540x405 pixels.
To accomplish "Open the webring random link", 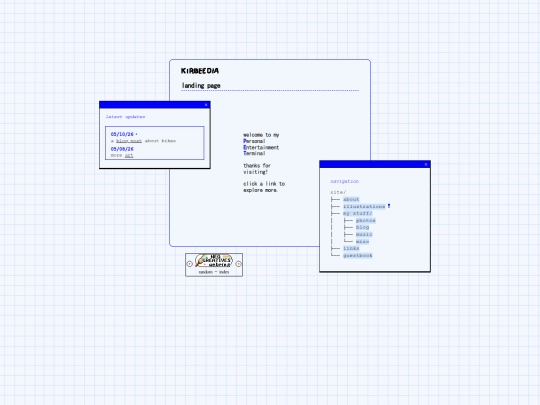I will click(206, 272).
